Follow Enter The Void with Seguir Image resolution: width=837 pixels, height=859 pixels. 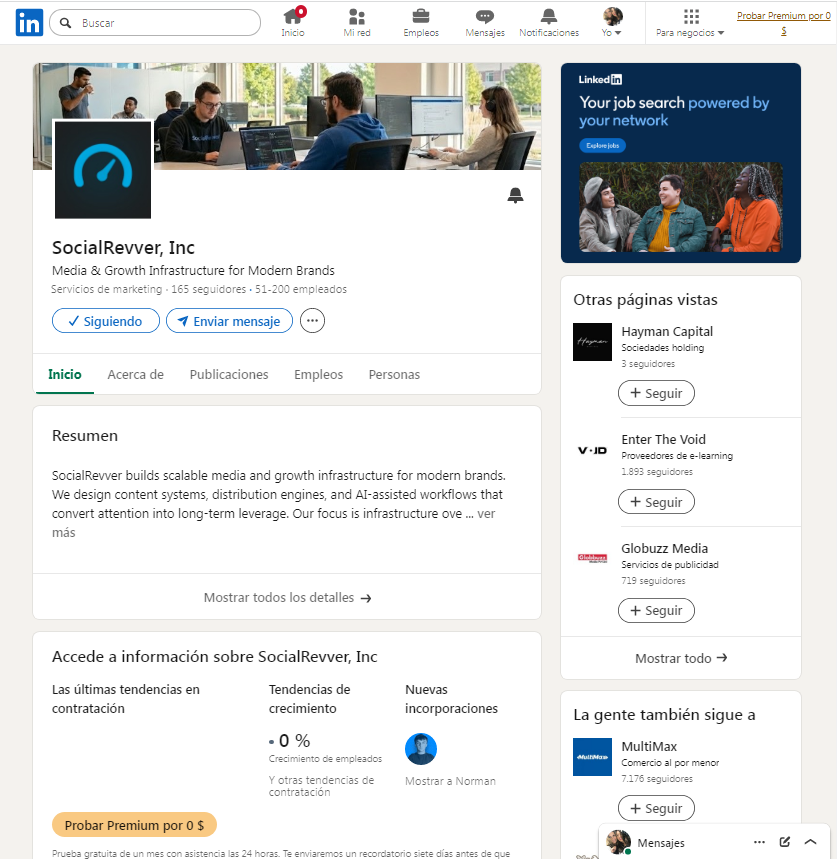pyautogui.click(x=656, y=502)
